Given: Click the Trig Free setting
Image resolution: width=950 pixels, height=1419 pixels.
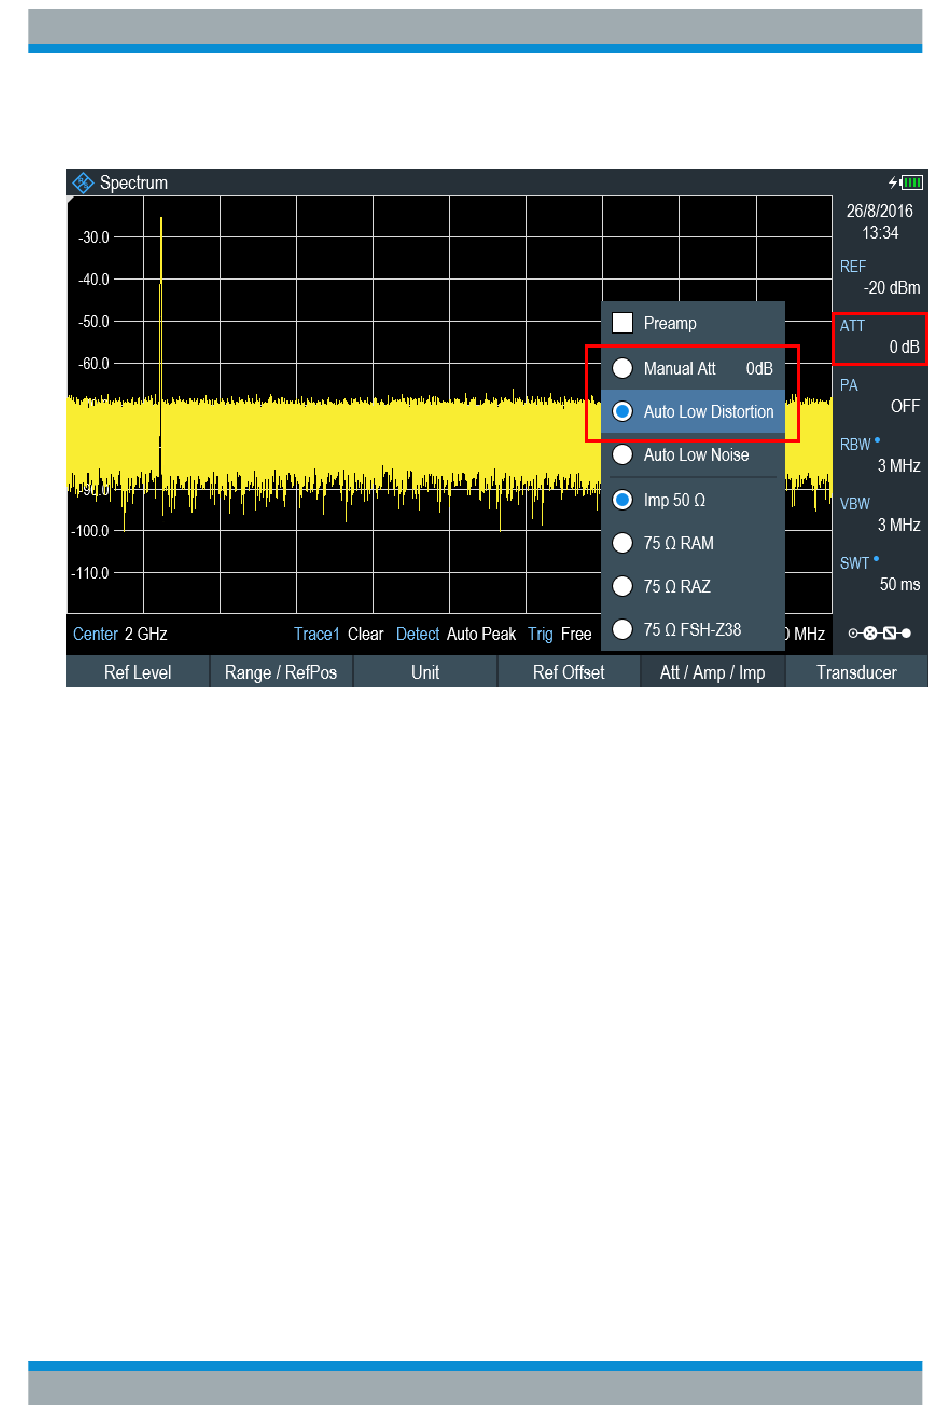Looking at the screenshot, I should pyautogui.click(x=560, y=634).
